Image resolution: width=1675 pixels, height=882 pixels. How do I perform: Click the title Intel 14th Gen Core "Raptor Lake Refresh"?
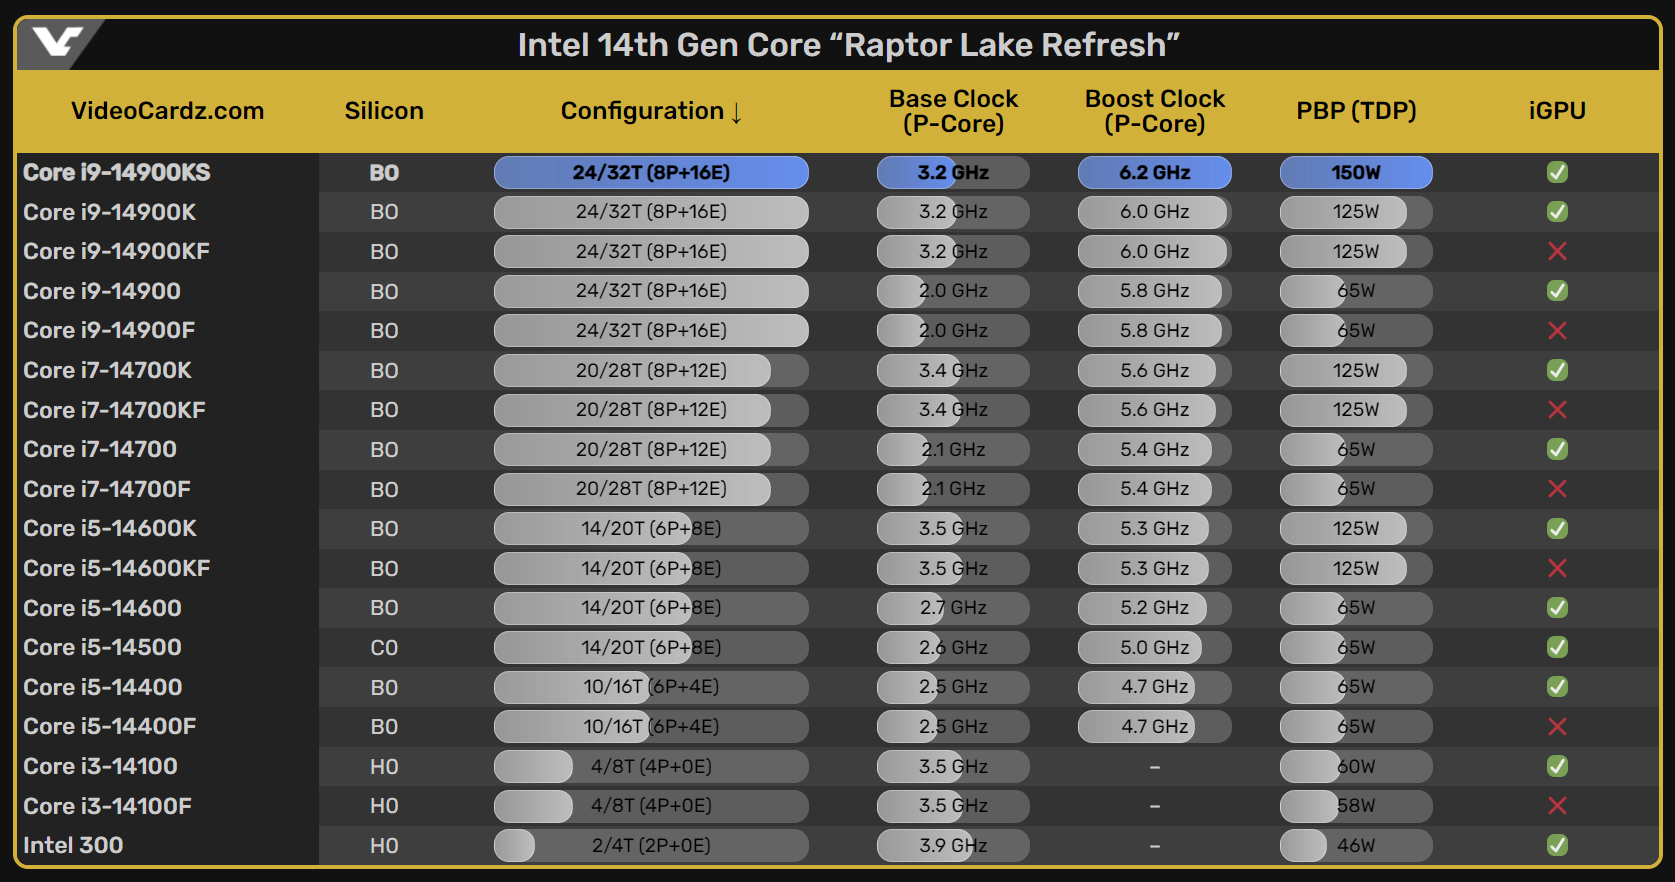pyautogui.click(x=849, y=45)
